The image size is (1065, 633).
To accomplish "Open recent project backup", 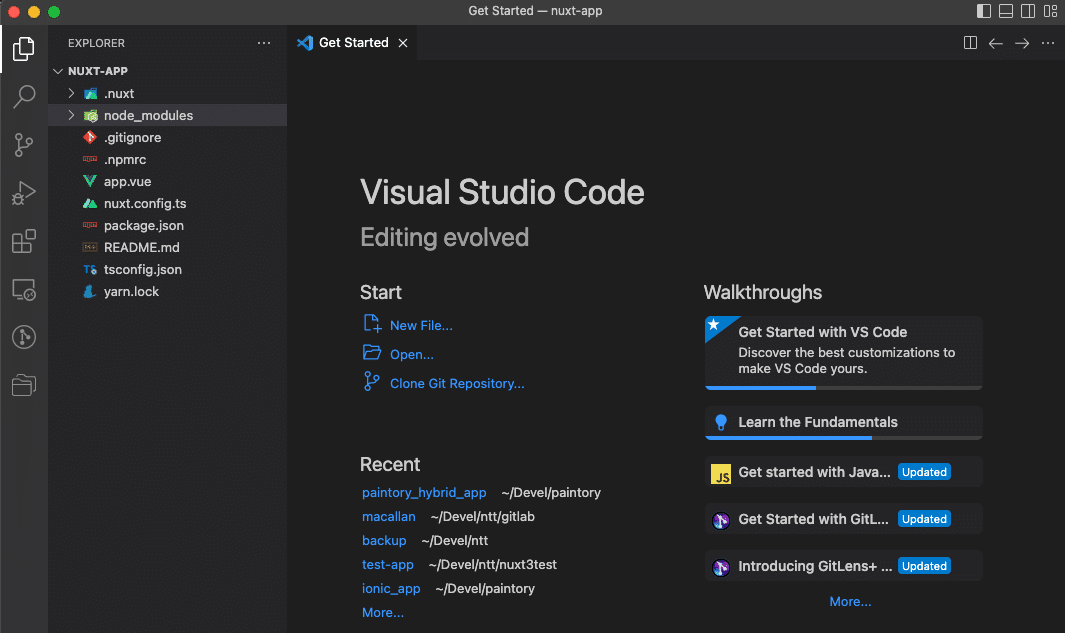I will click(384, 541).
